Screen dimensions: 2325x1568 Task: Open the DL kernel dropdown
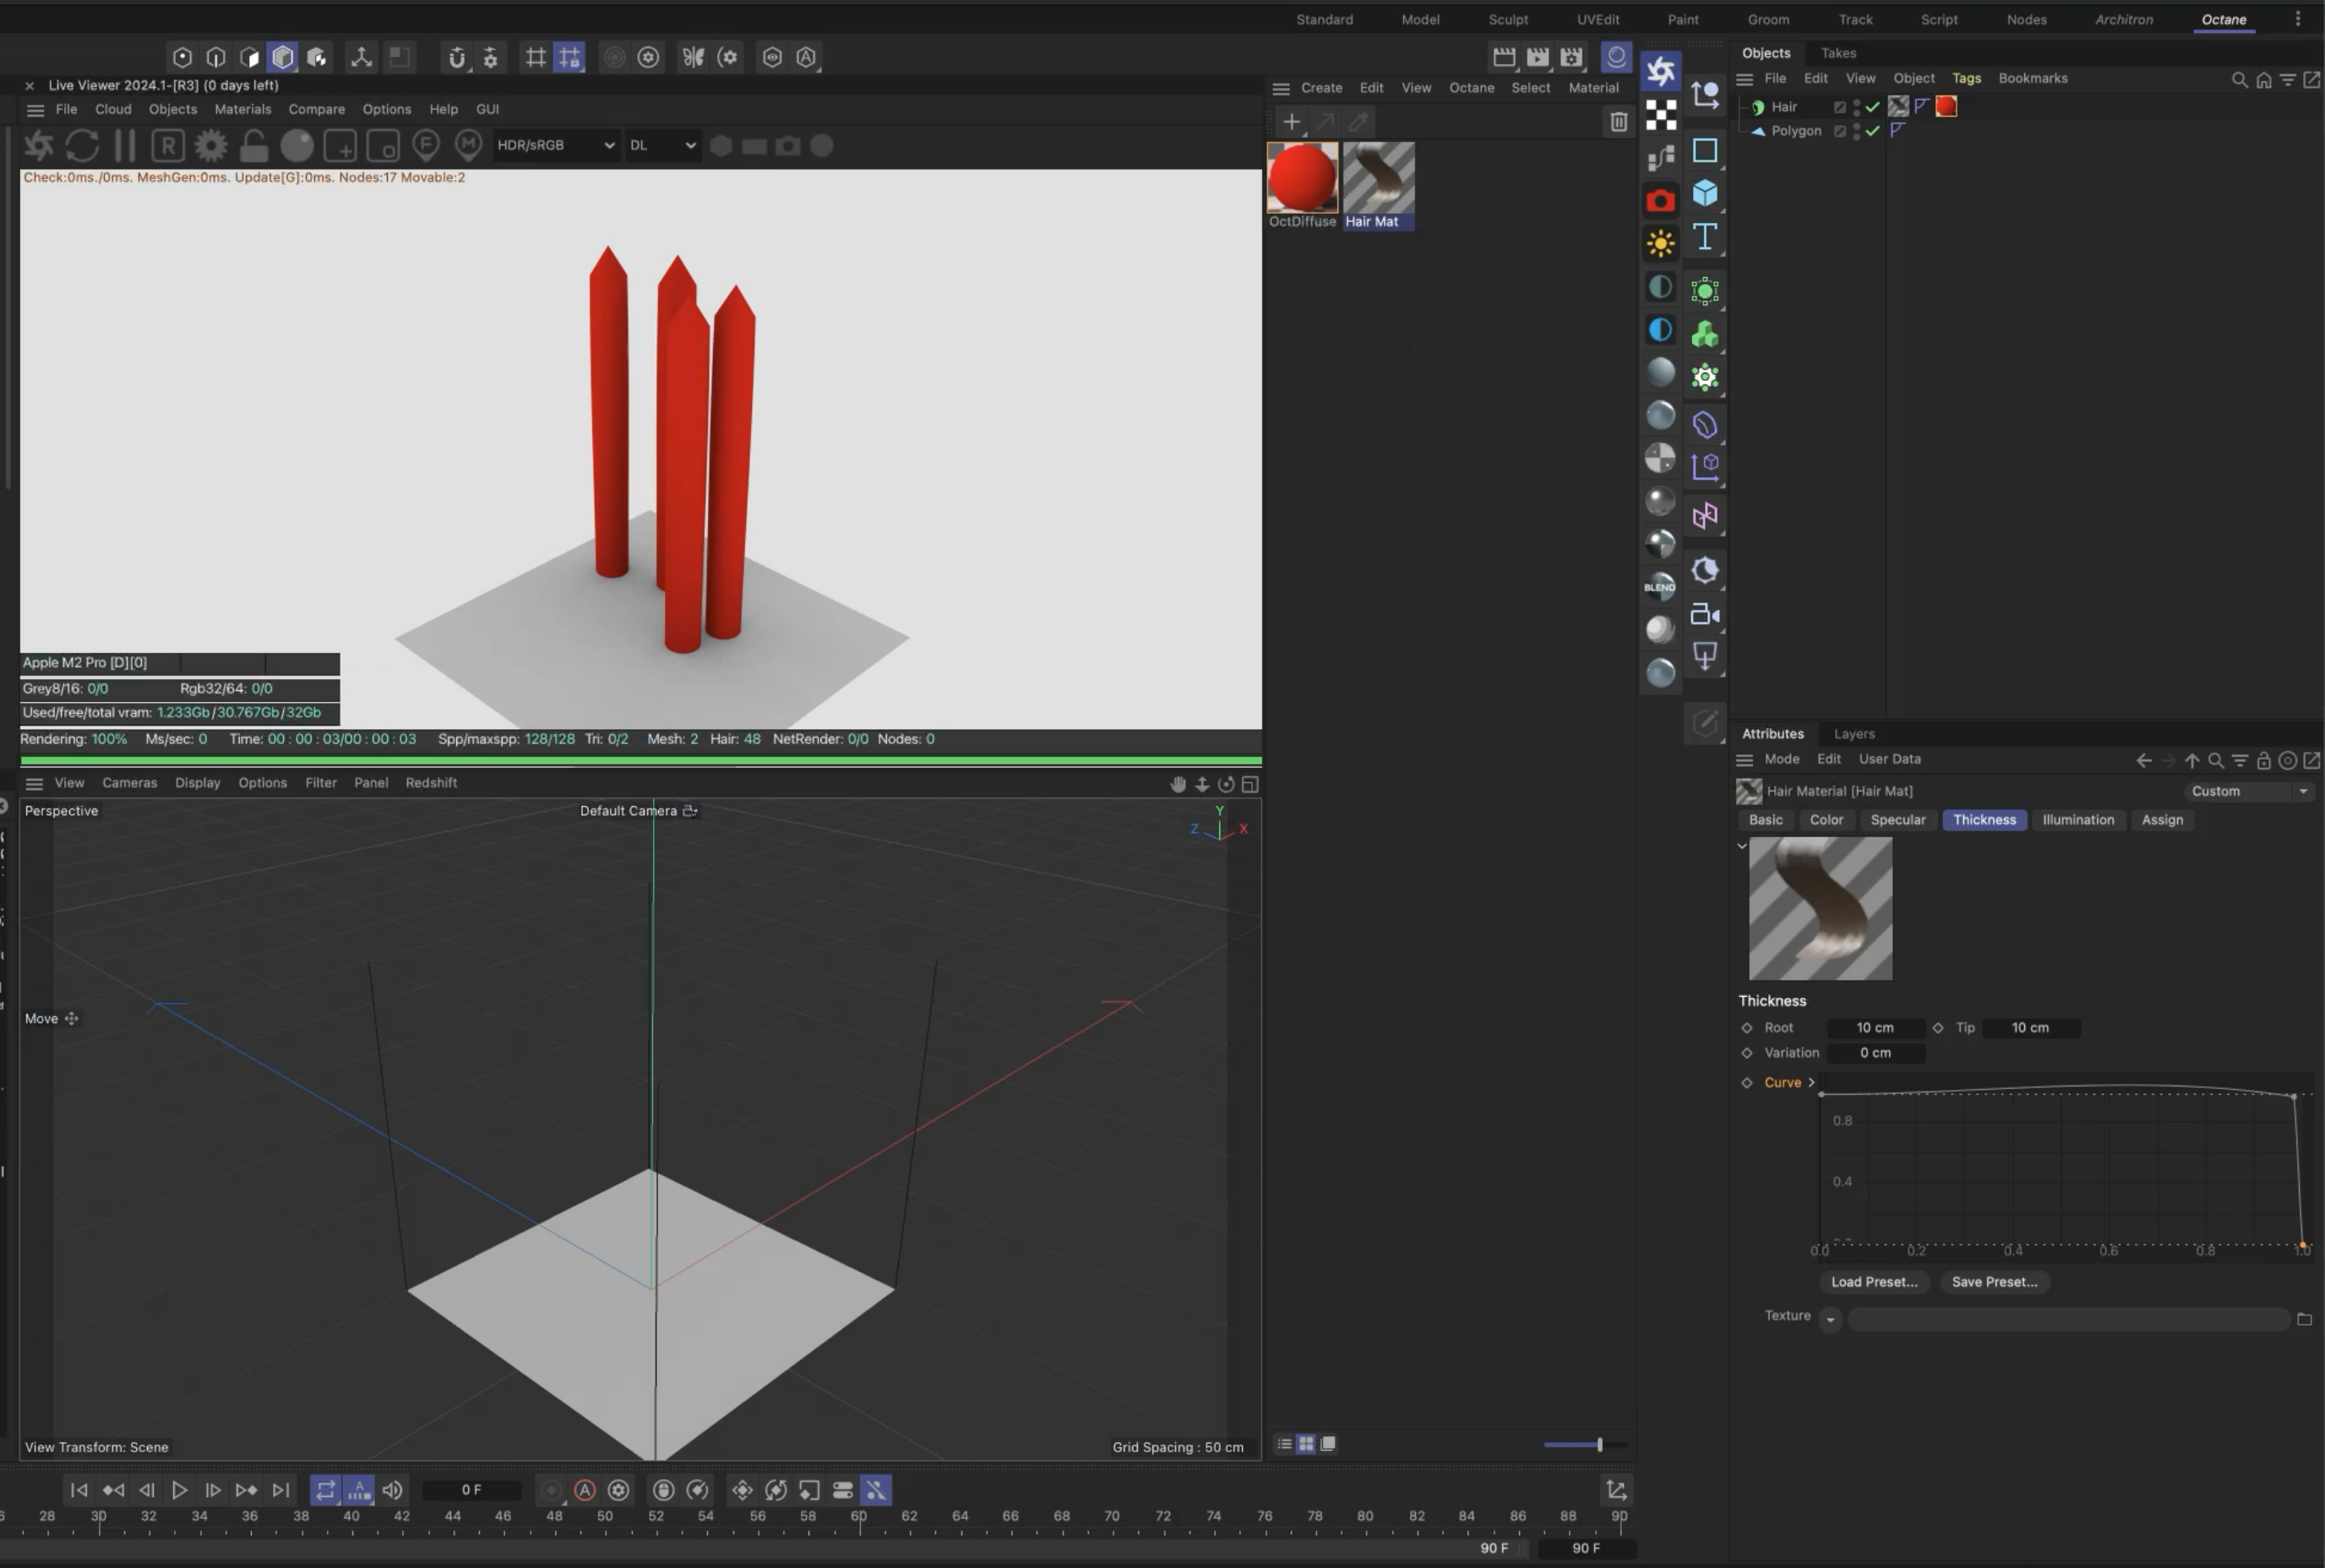(662, 146)
